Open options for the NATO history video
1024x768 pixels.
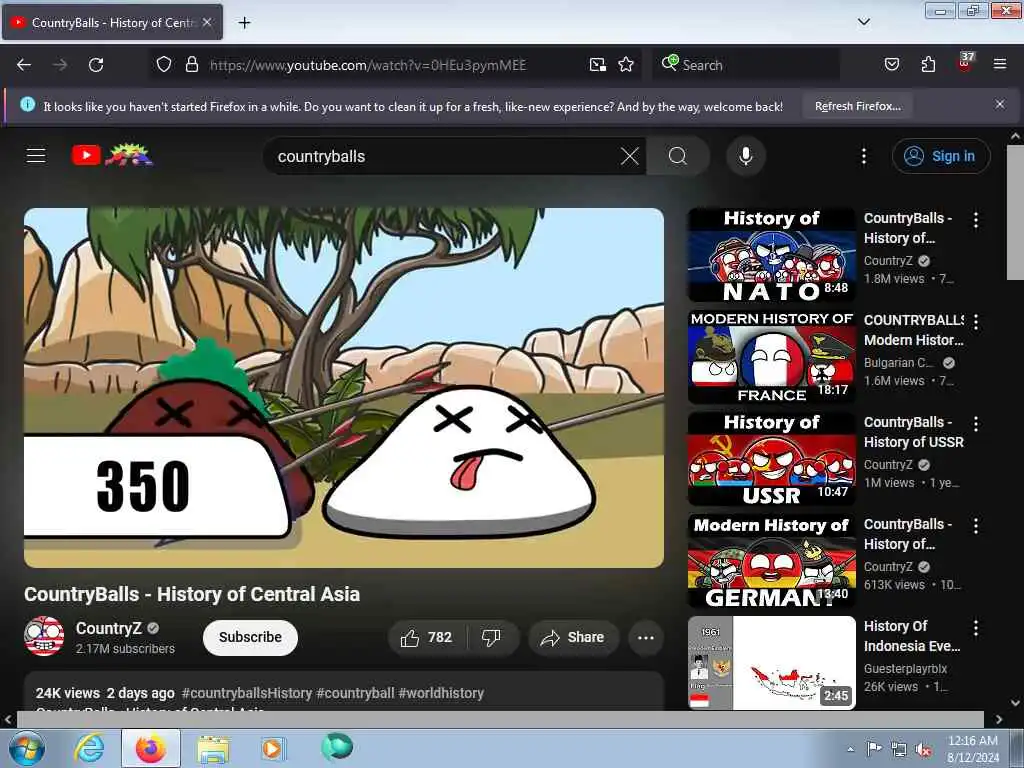click(x=976, y=220)
